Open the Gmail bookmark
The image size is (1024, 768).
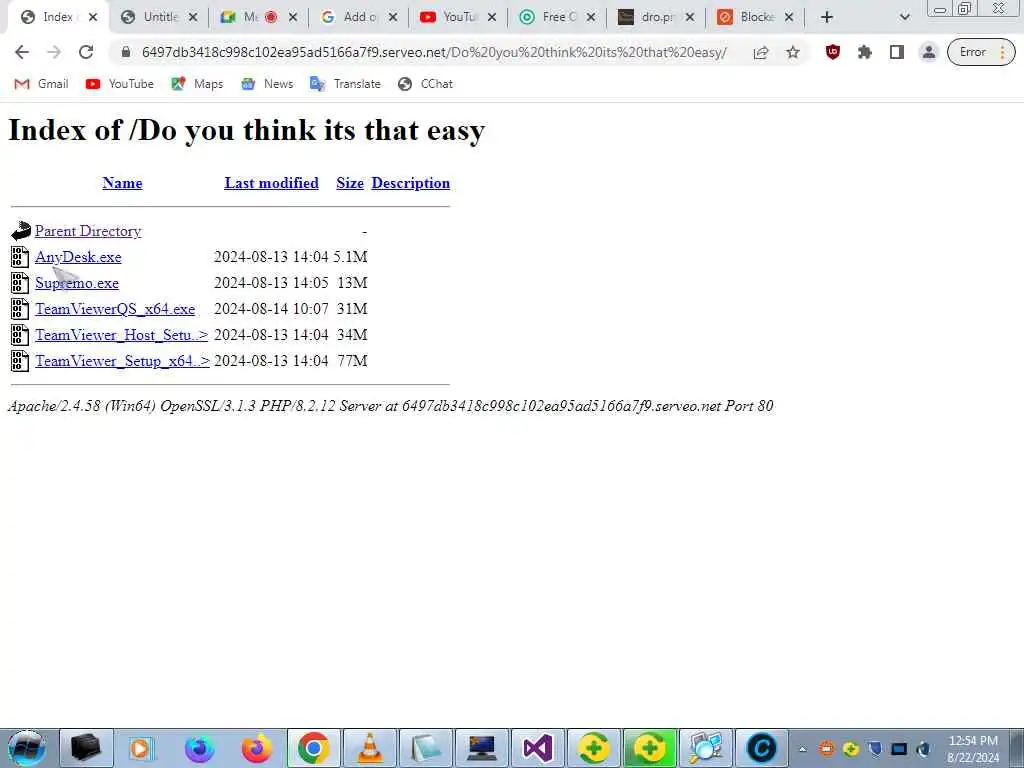tap(41, 84)
